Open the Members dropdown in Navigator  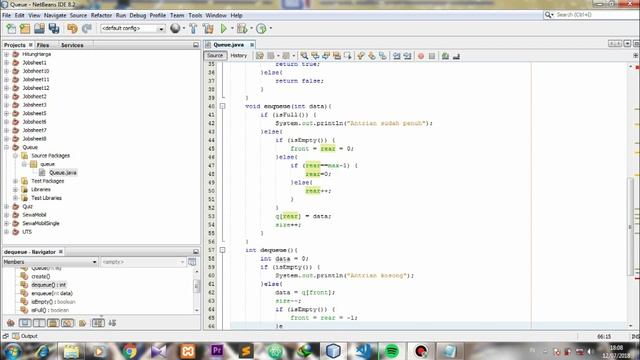click(x=50, y=262)
